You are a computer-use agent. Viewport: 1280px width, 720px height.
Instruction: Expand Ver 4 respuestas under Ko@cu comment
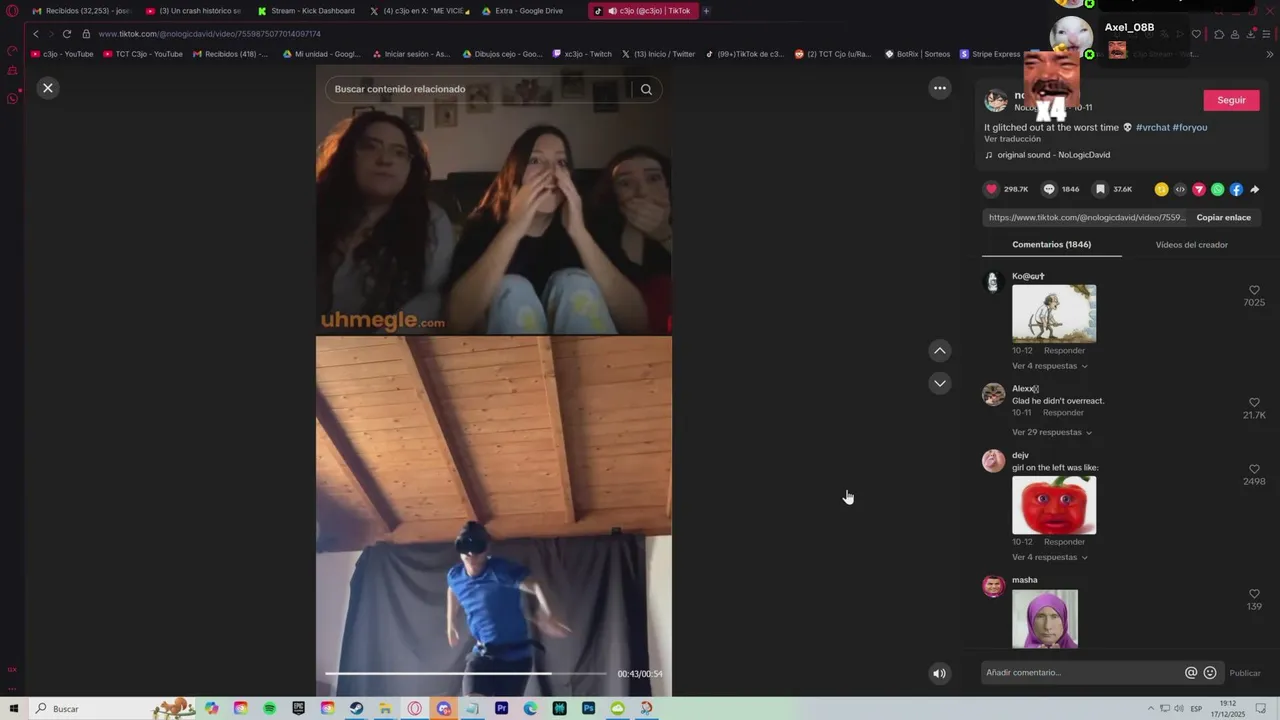[1049, 366]
